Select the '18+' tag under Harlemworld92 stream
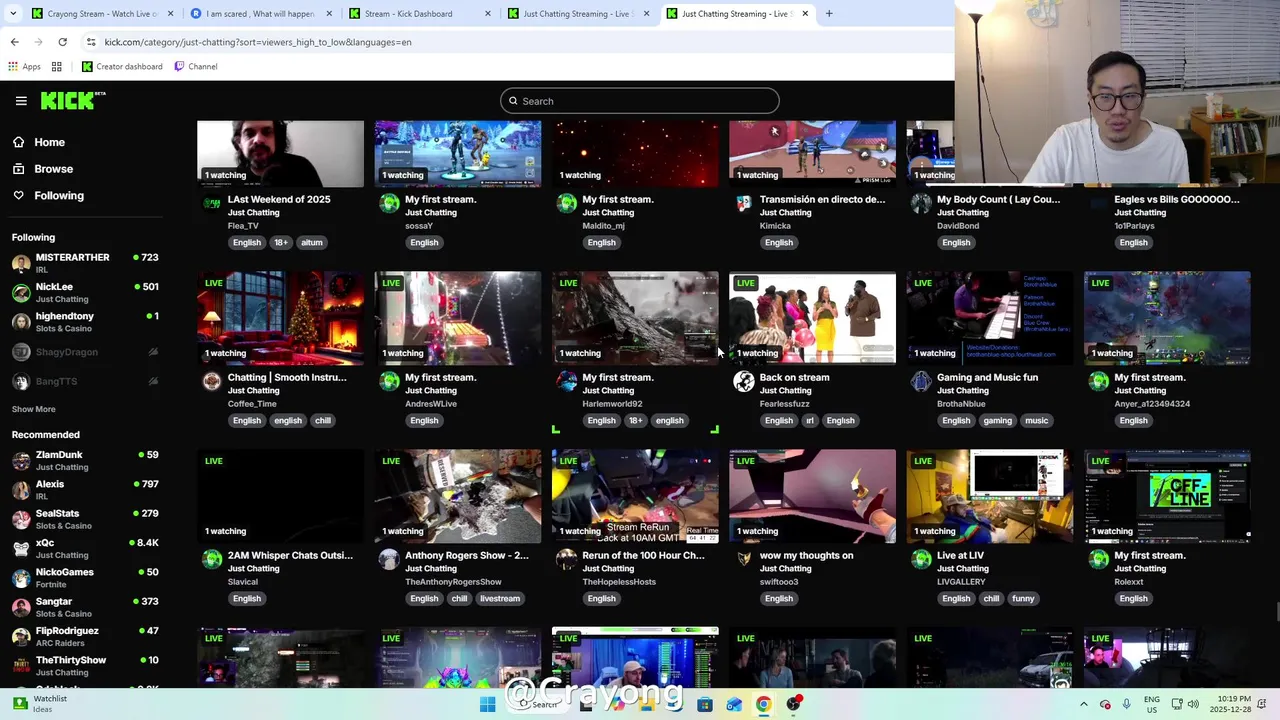The height and width of the screenshot is (720, 1280). point(636,421)
